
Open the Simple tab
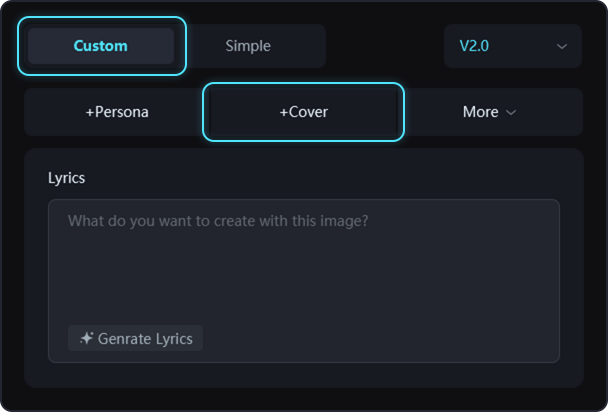(x=248, y=46)
